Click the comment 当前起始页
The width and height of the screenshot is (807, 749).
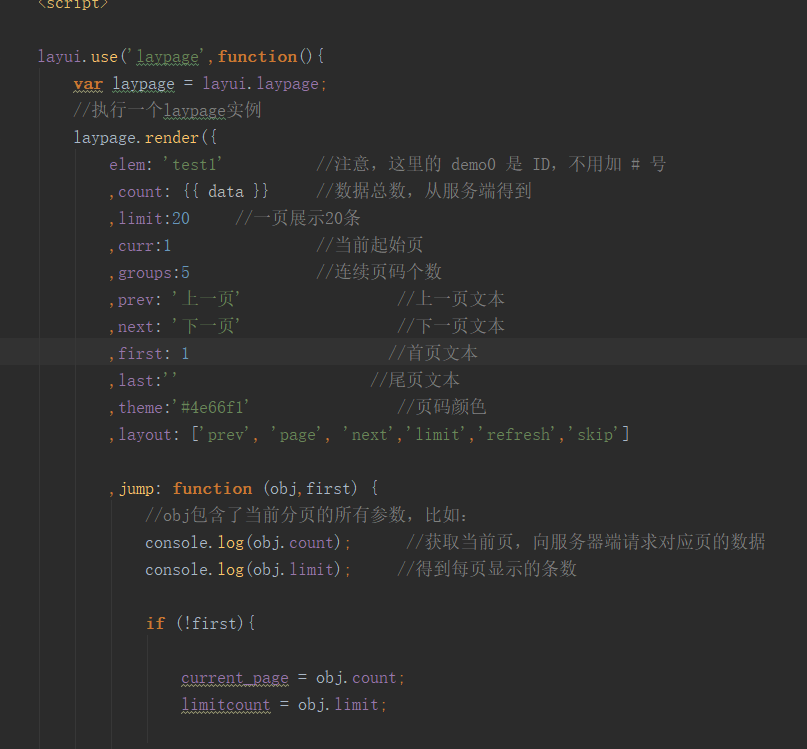tap(370, 246)
